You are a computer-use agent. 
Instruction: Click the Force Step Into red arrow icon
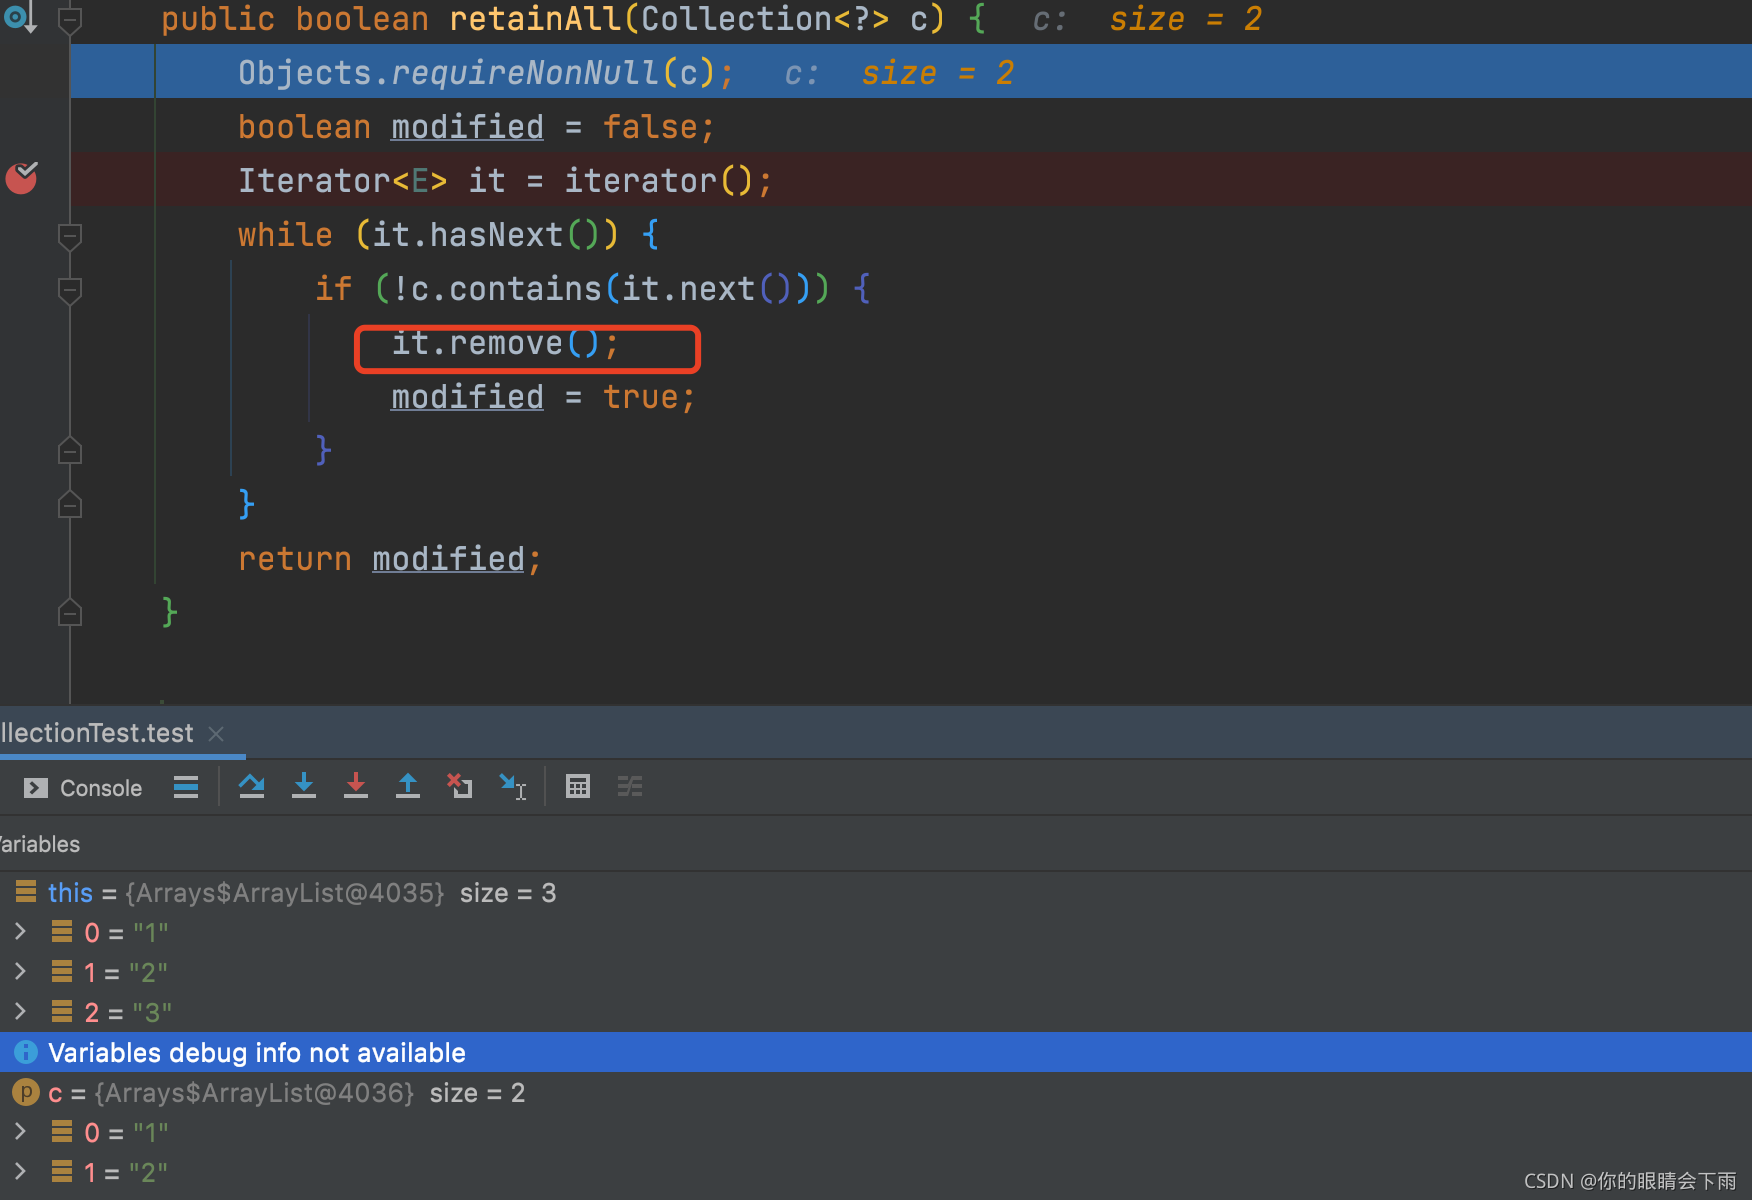[356, 787]
